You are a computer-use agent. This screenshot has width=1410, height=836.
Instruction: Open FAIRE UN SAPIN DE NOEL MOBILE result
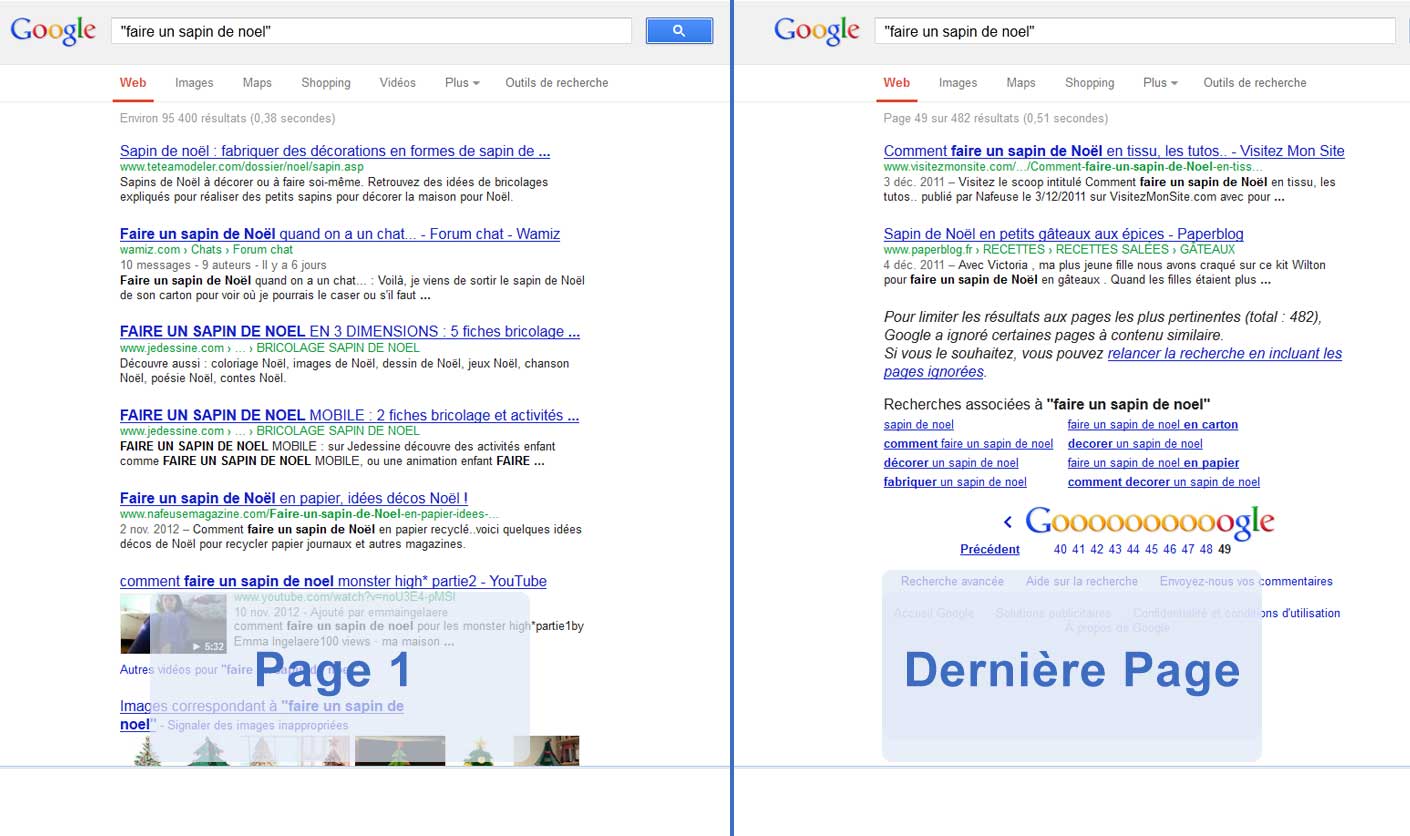pos(349,415)
